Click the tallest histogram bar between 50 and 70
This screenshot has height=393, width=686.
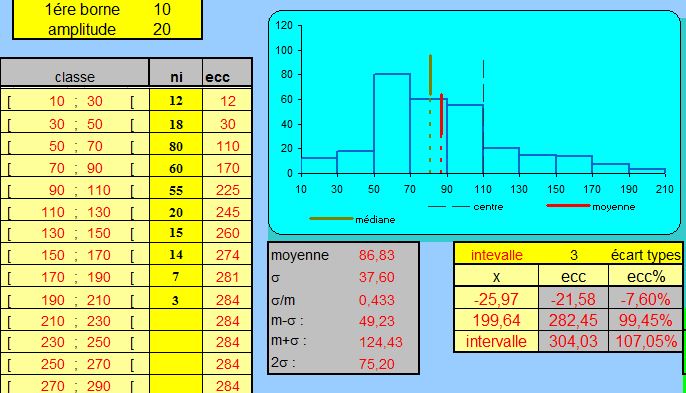click(x=392, y=123)
